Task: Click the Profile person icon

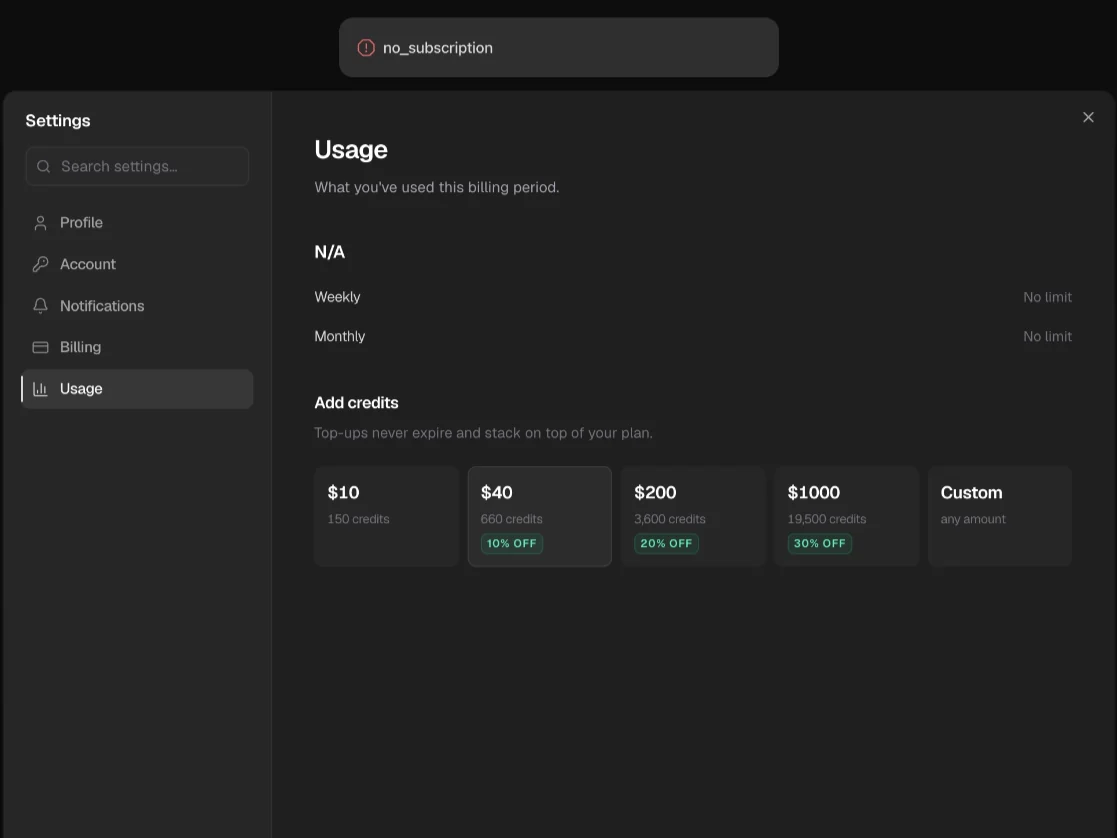Action: 41,223
